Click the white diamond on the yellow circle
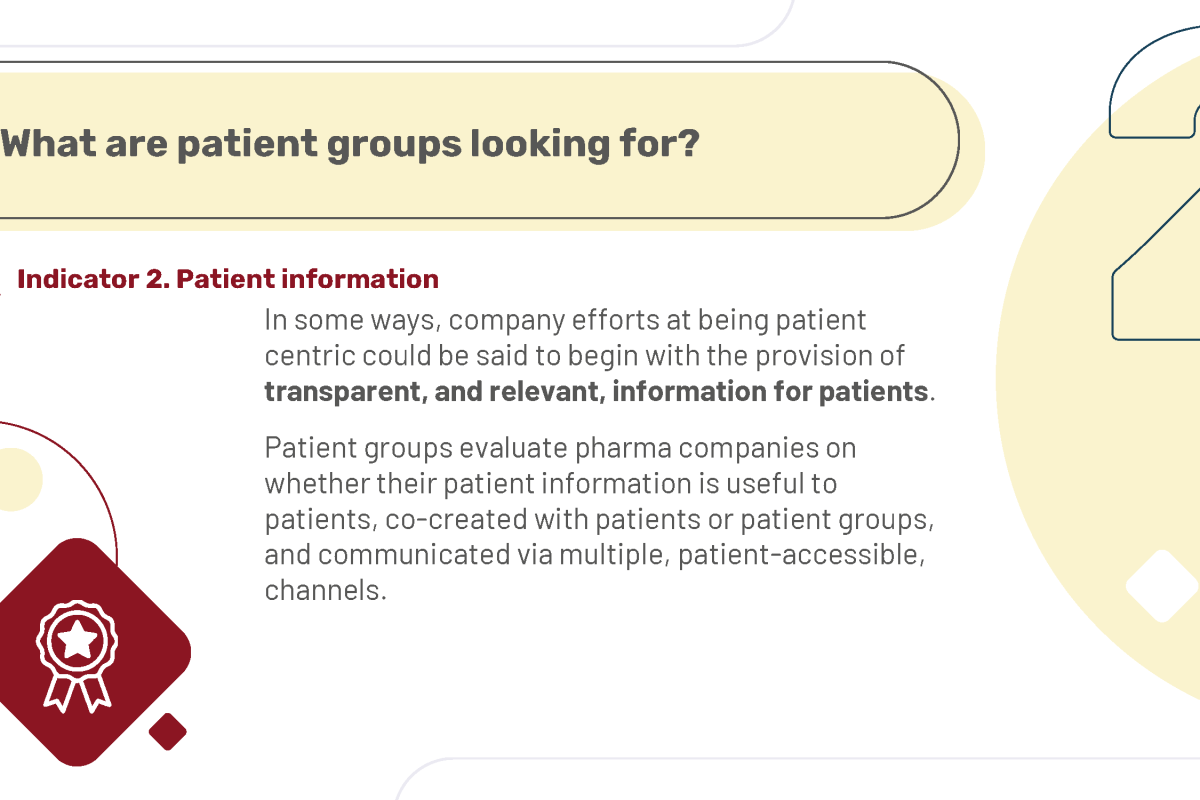Image resolution: width=1200 pixels, height=800 pixels. point(1161,586)
